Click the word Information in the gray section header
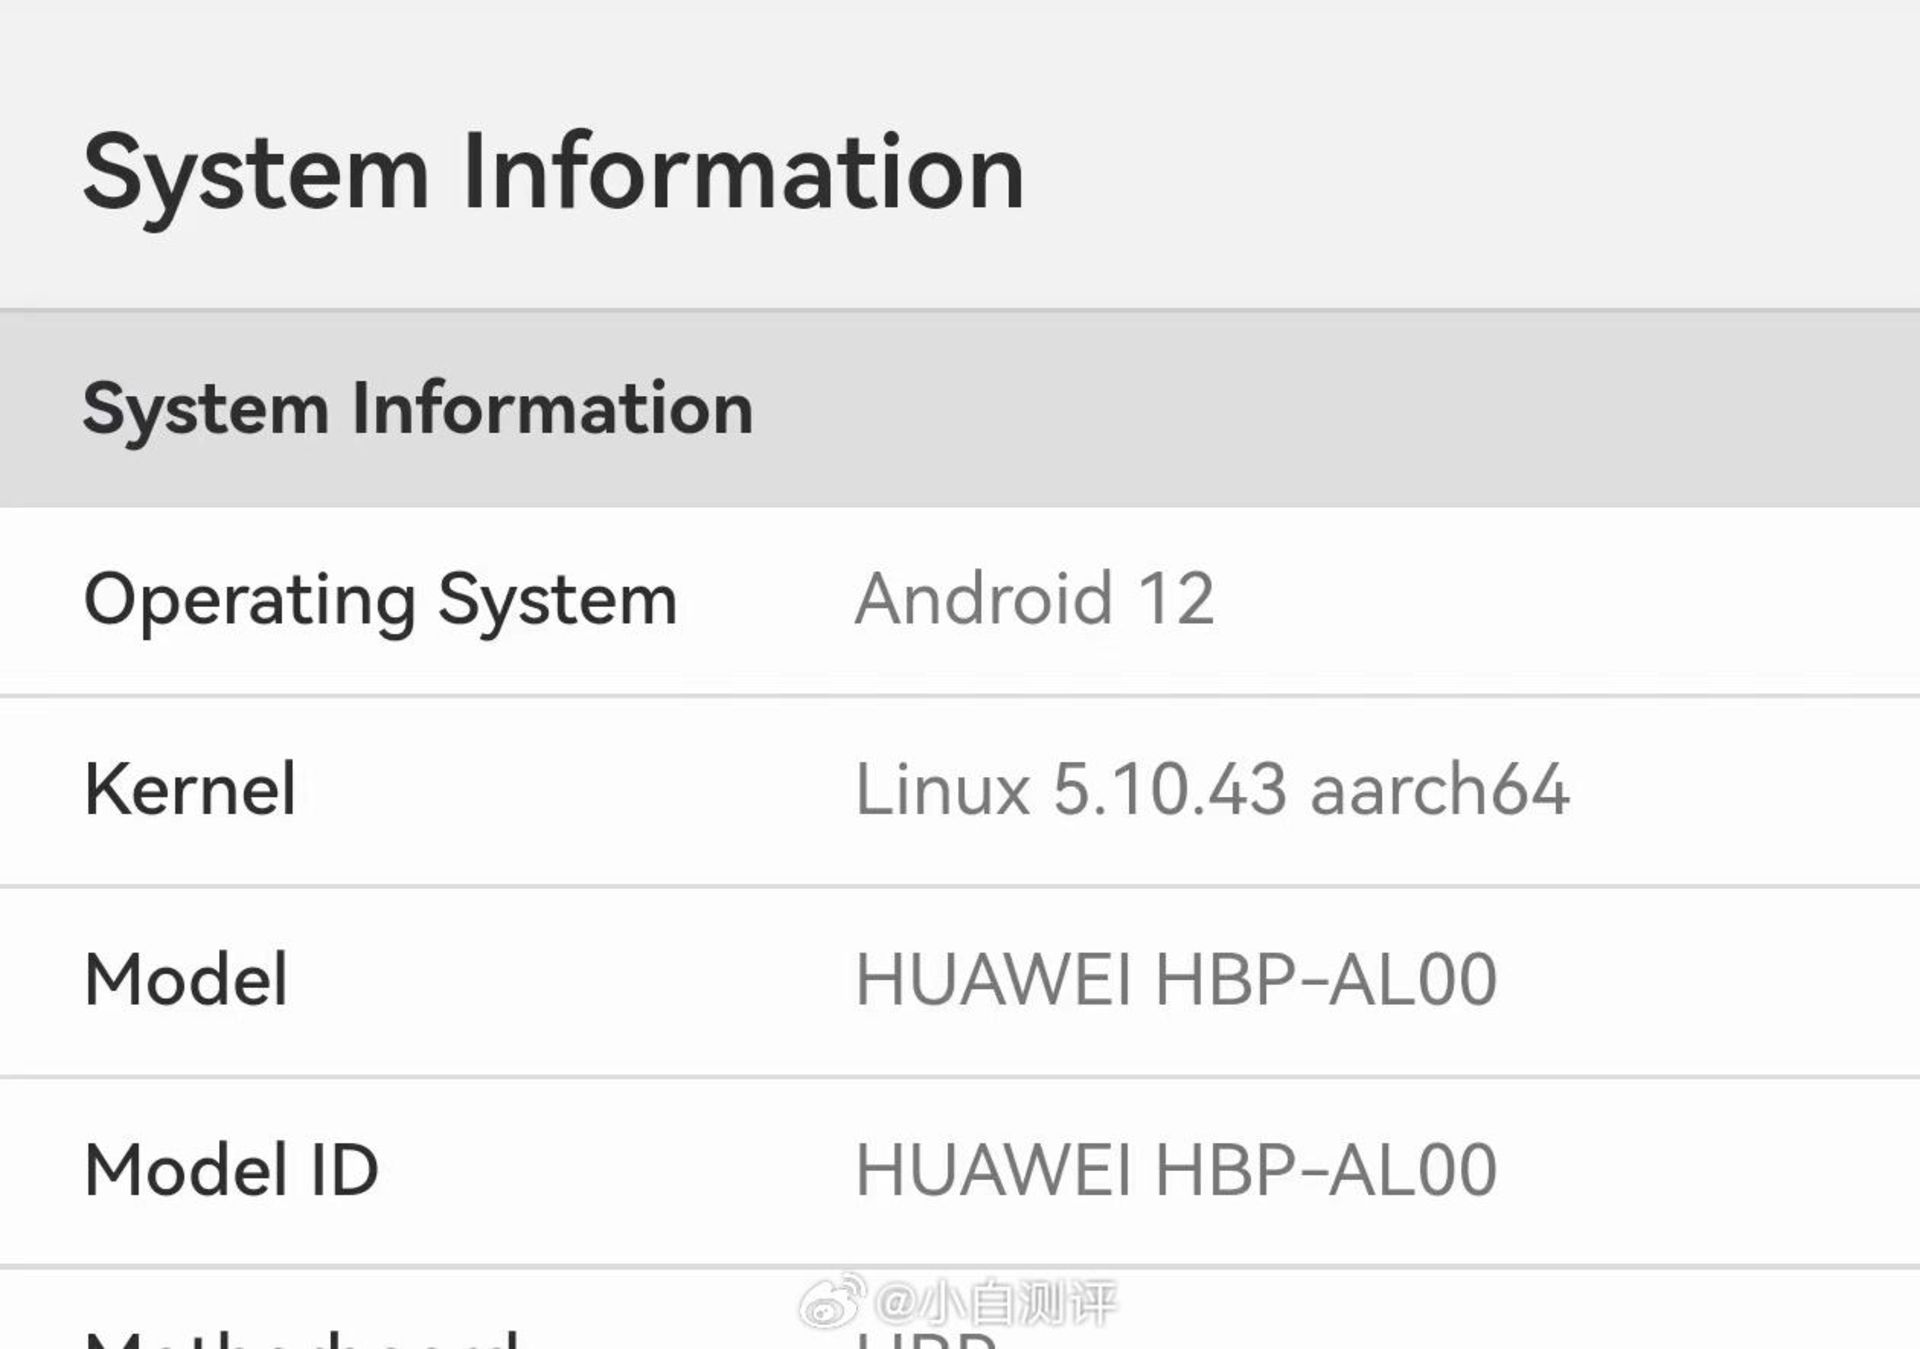 552,408
